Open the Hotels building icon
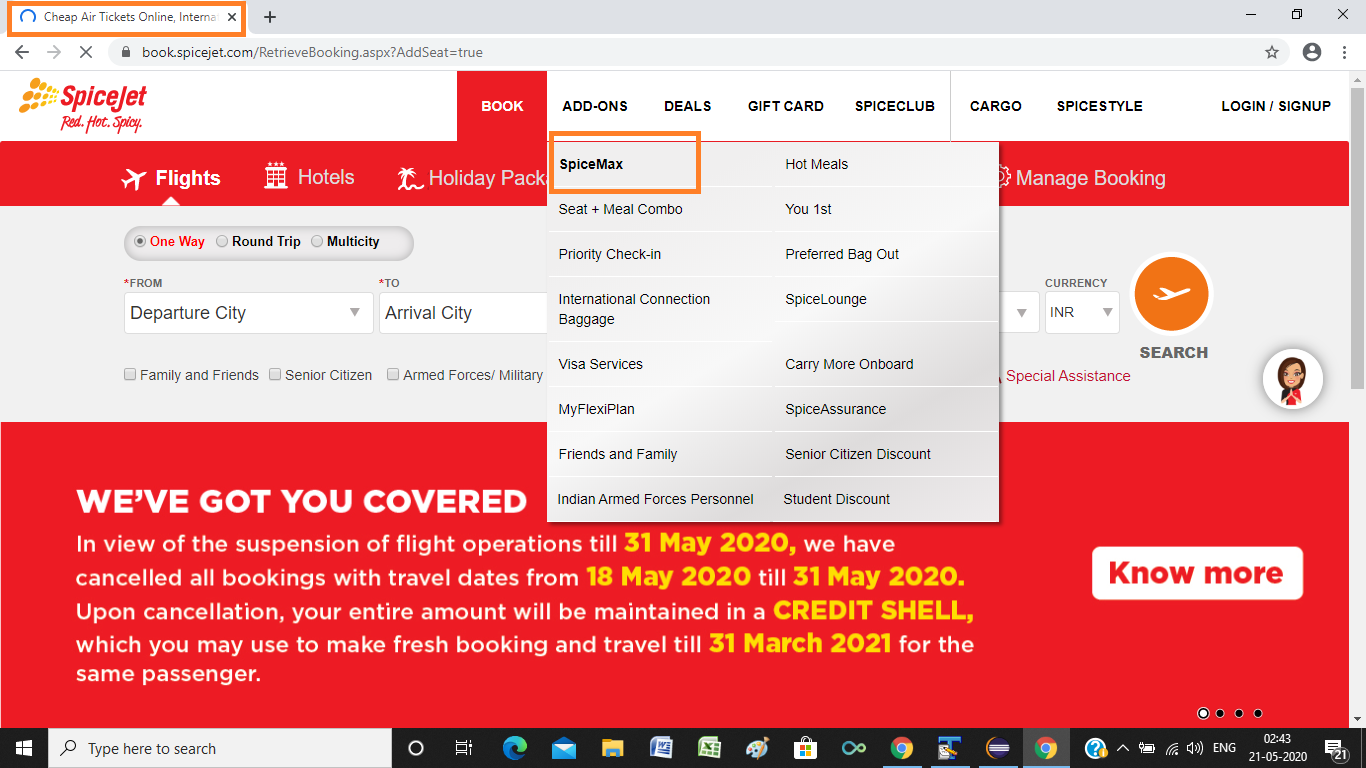The image size is (1366, 768). pos(276,176)
